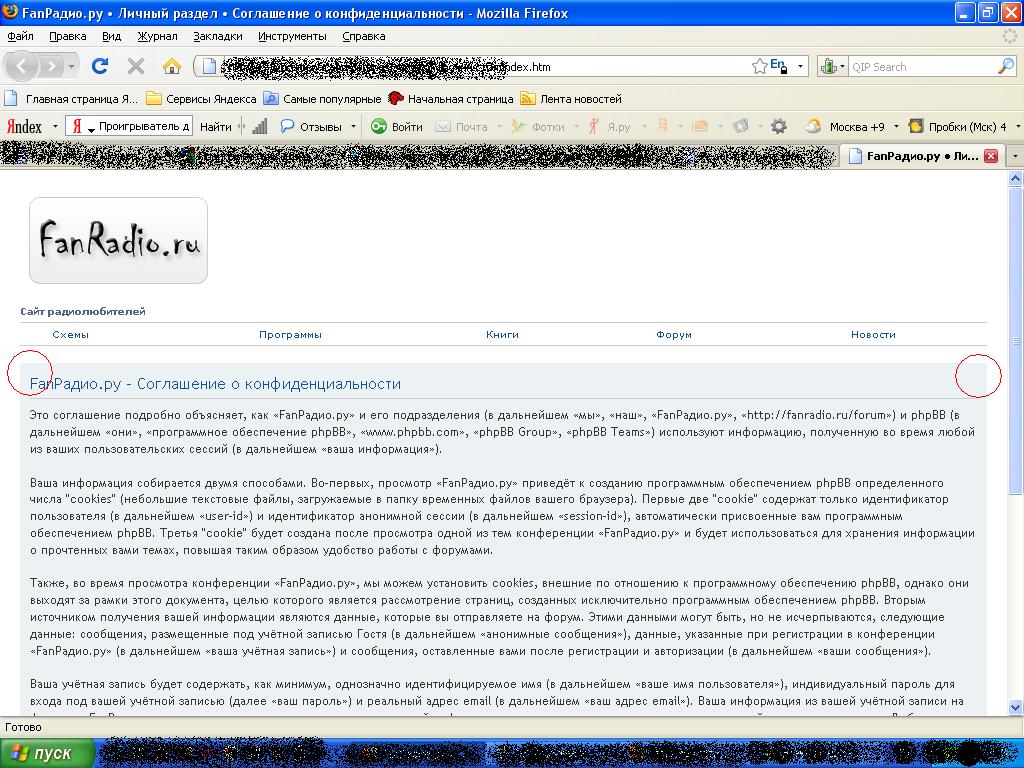The height and width of the screenshot is (768, 1024).
Task: Open Yandex bar settings gear
Action: 779,127
